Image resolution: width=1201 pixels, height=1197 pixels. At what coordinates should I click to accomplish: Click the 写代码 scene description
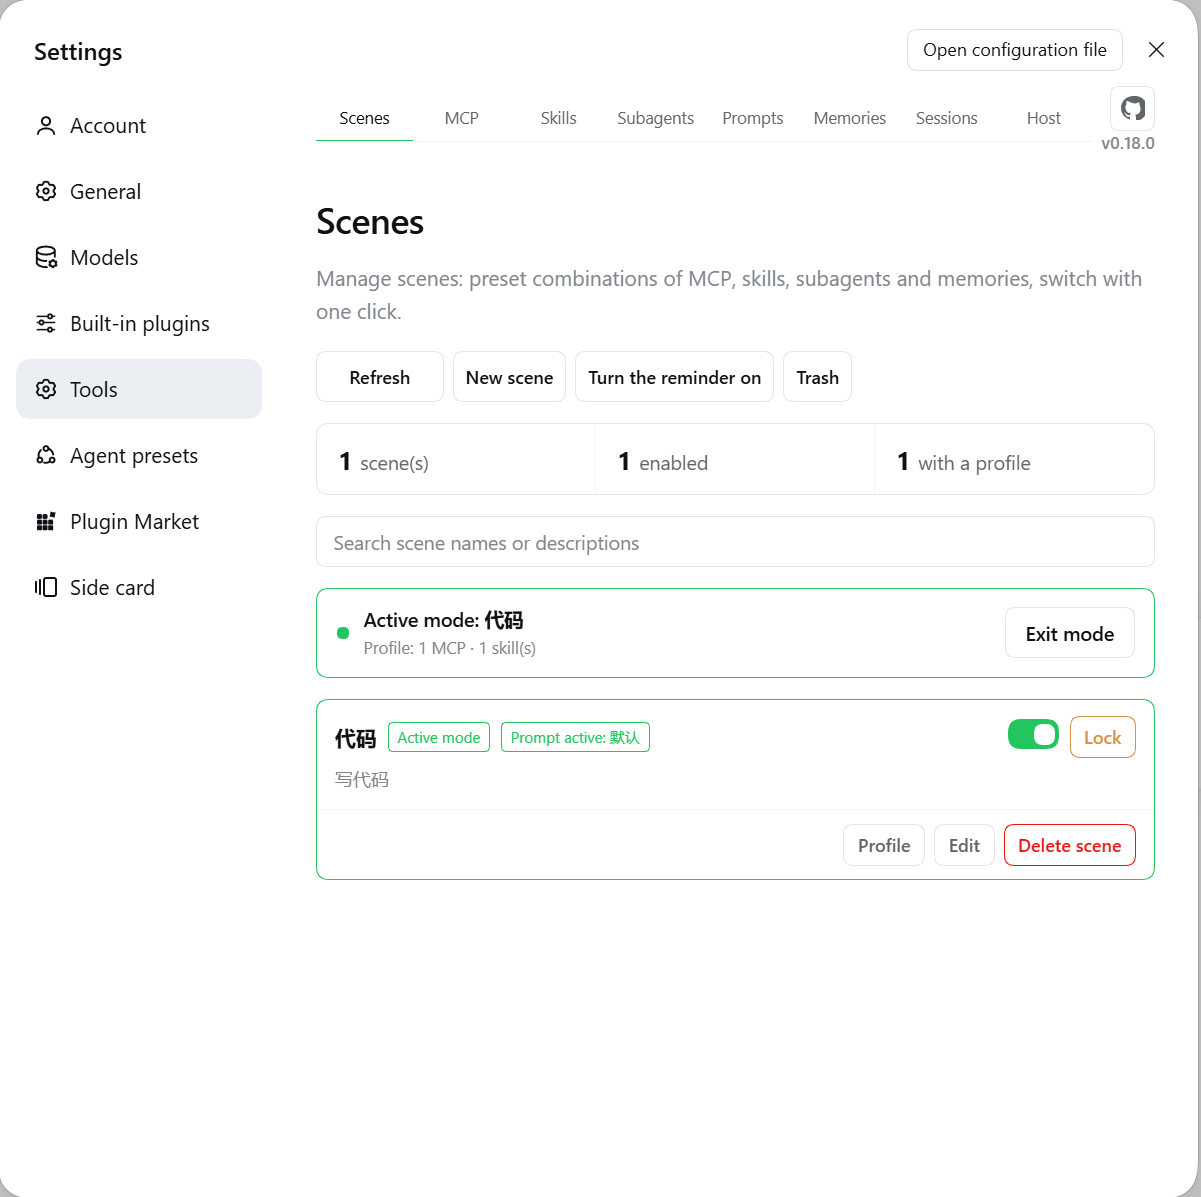pos(362,779)
